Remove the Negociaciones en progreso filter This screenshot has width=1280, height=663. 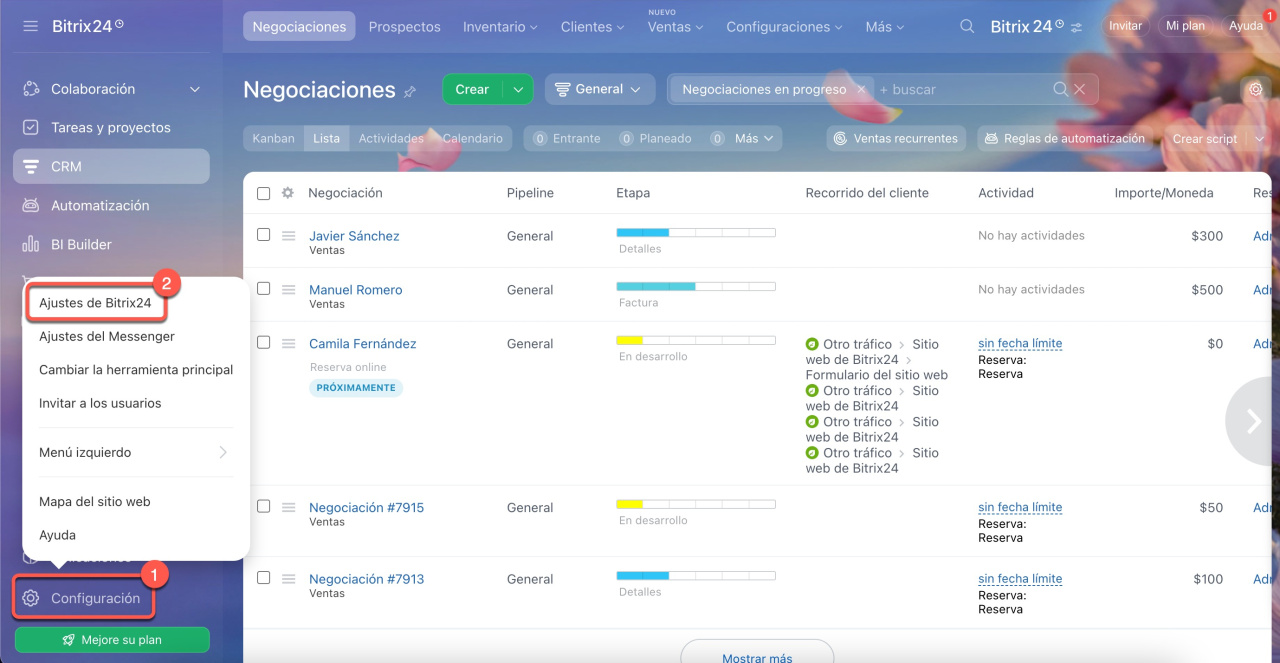[861, 89]
